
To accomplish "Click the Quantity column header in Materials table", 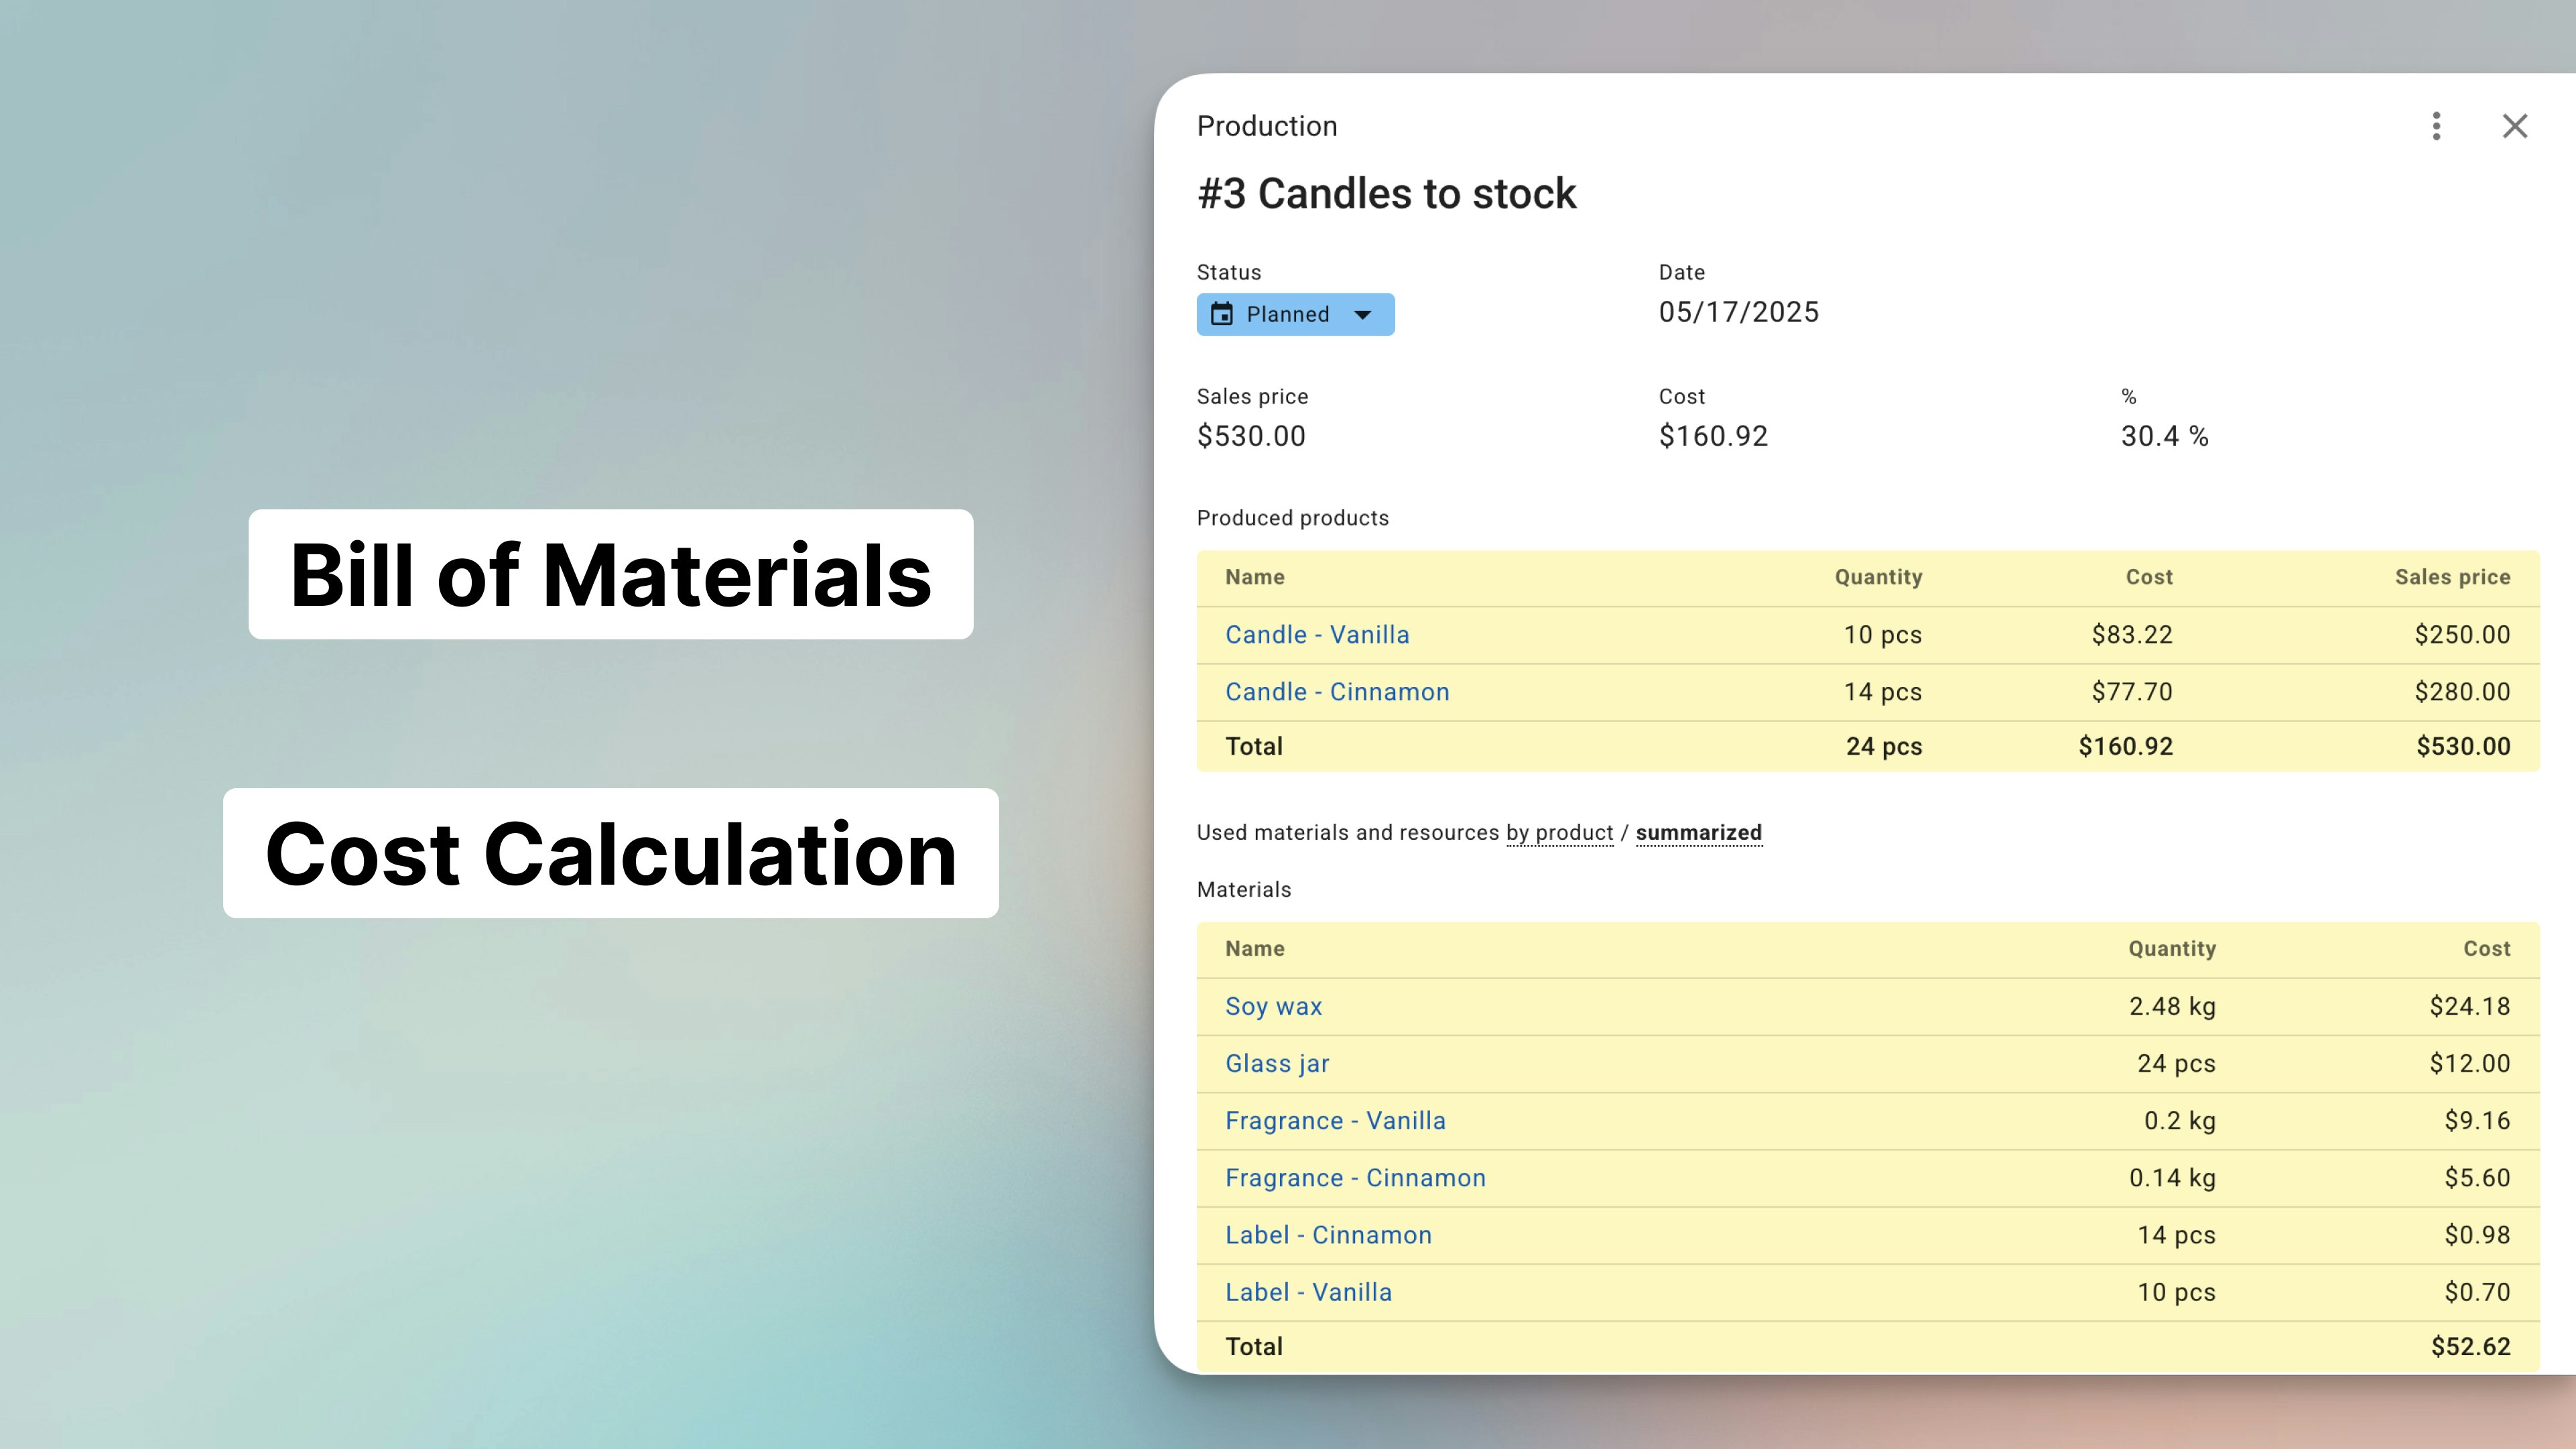I will [x=2172, y=949].
